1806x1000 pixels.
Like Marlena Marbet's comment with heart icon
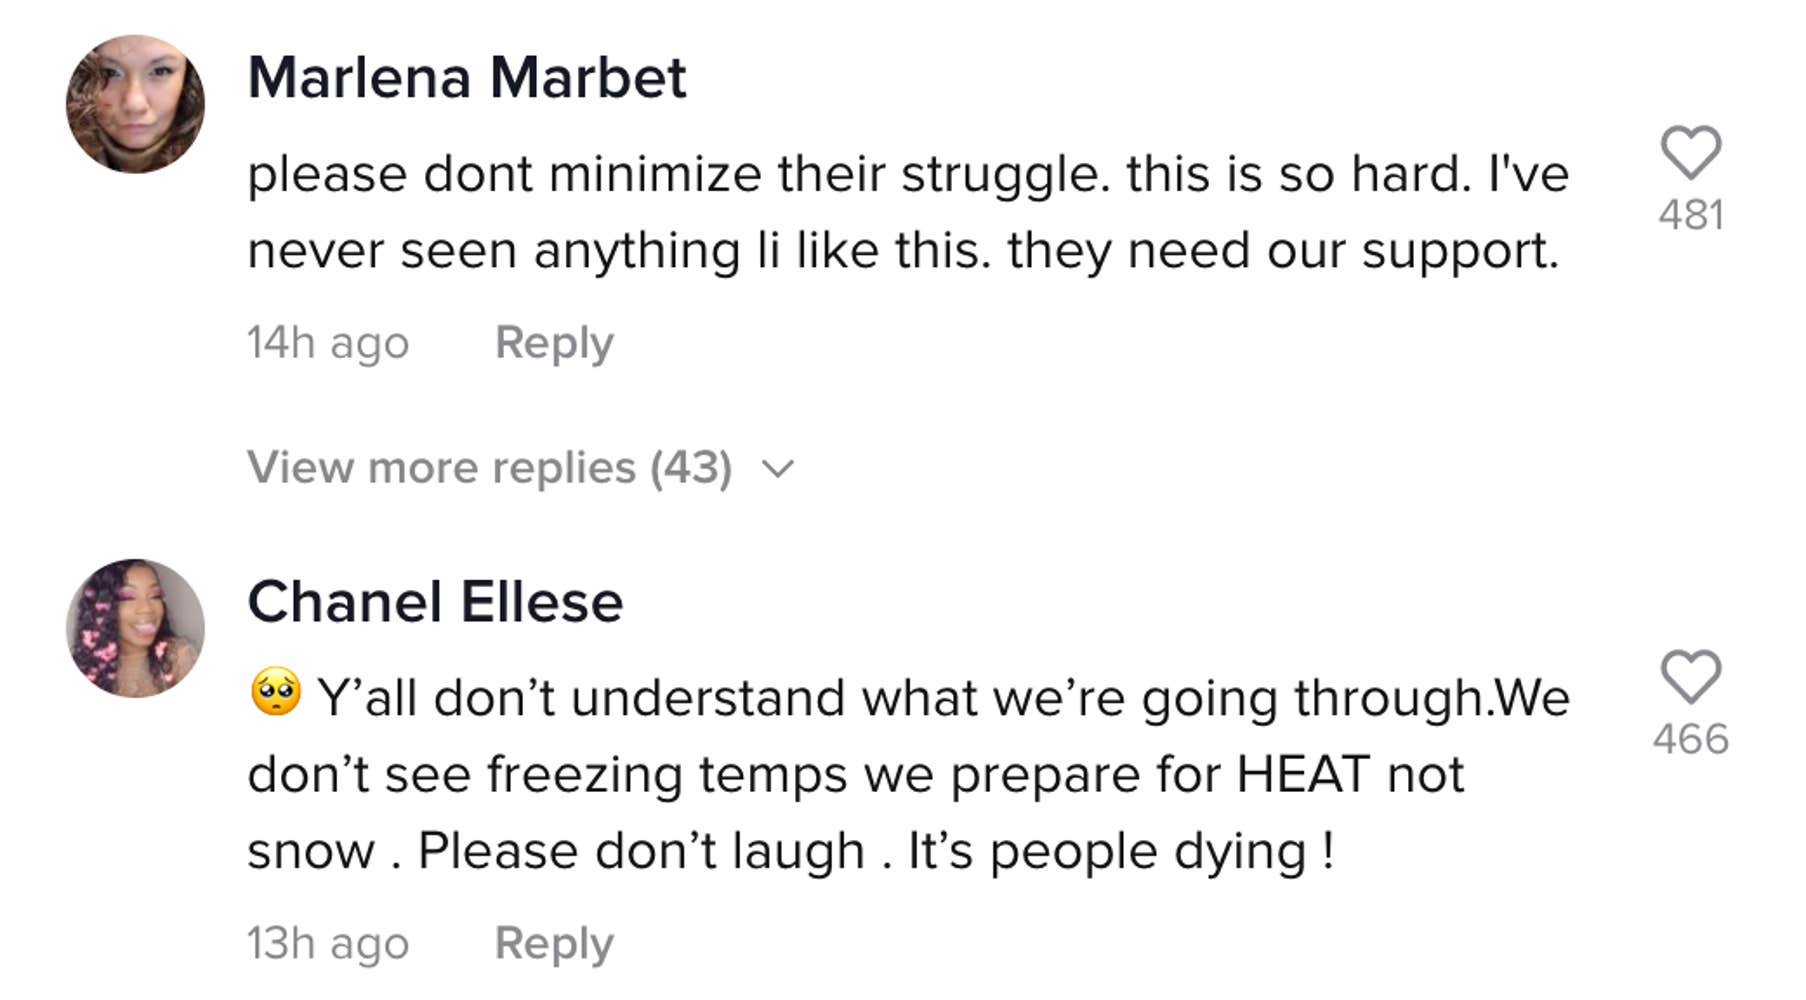(1690, 152)
